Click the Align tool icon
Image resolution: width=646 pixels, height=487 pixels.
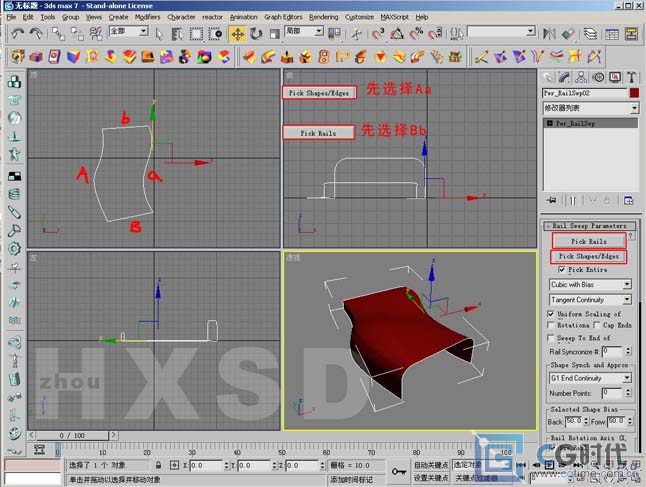click(568, 34)
